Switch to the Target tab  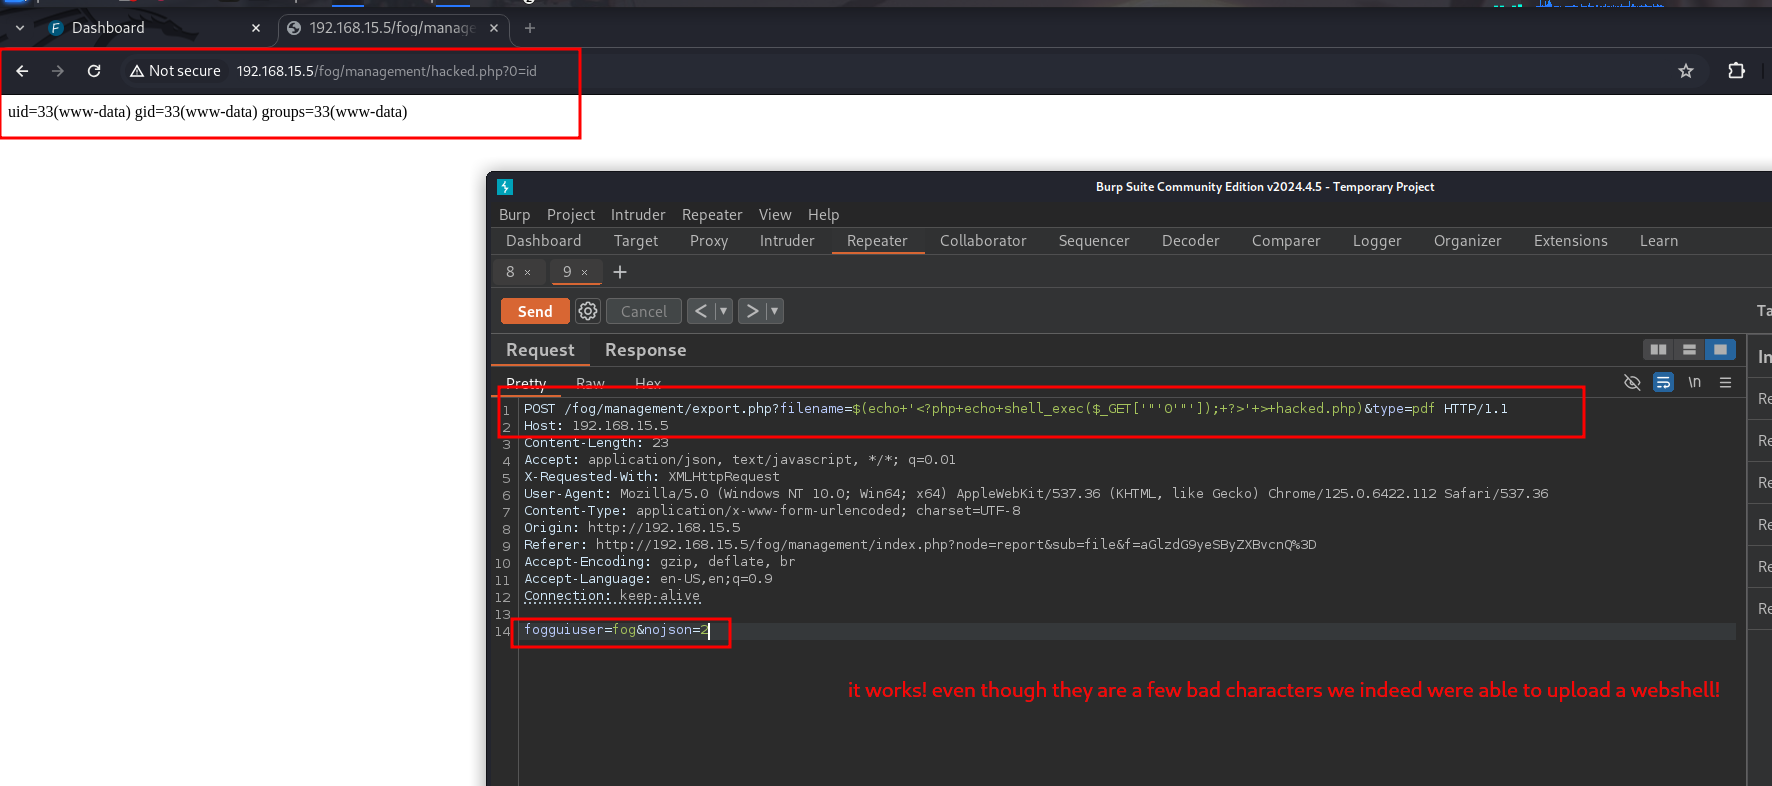point(636,241)
